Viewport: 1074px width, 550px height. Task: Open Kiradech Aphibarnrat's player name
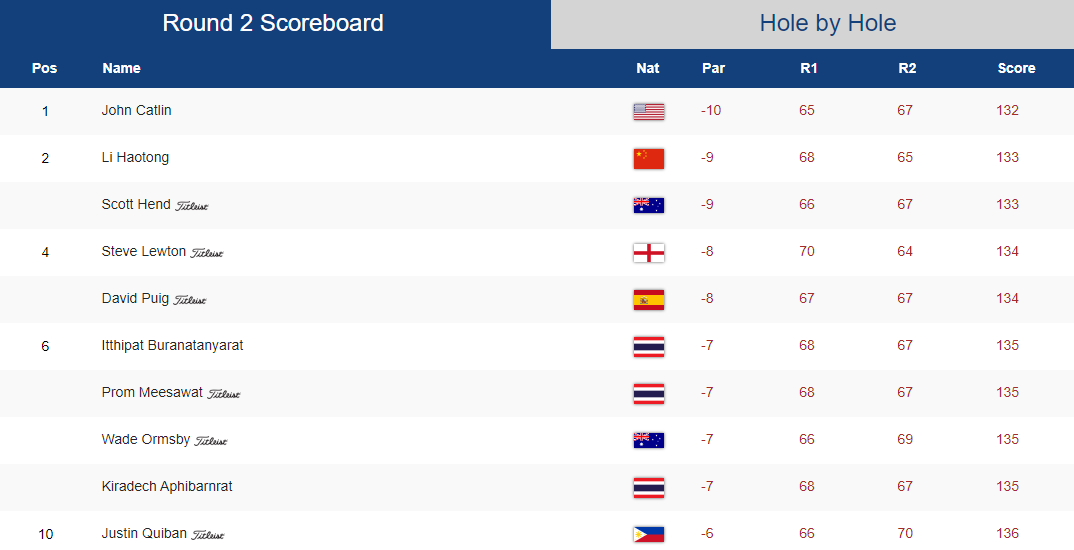pyautogui.click(x=167, y=486)
